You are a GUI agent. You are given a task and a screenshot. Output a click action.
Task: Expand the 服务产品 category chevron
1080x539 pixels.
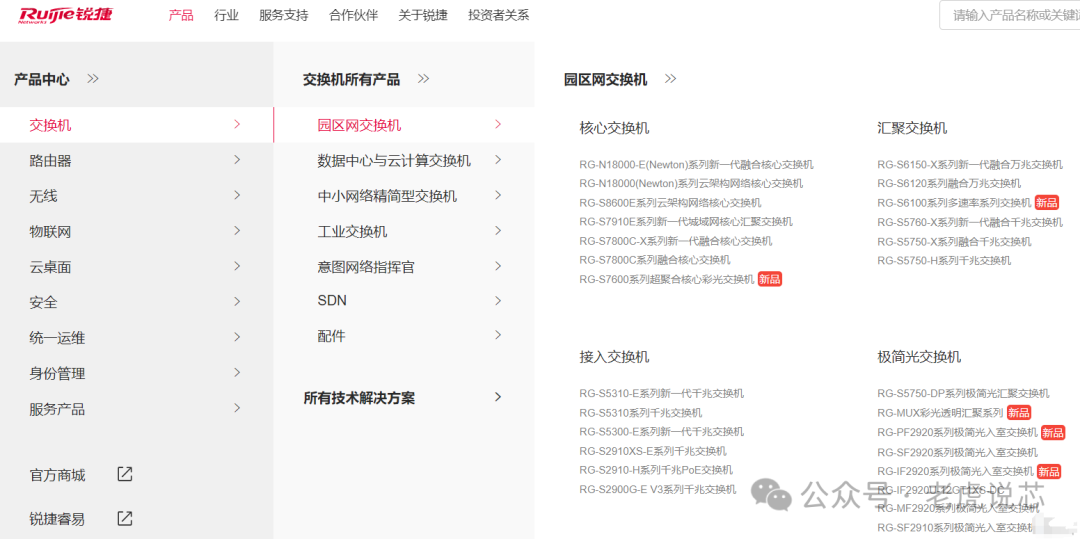point(237,408)
